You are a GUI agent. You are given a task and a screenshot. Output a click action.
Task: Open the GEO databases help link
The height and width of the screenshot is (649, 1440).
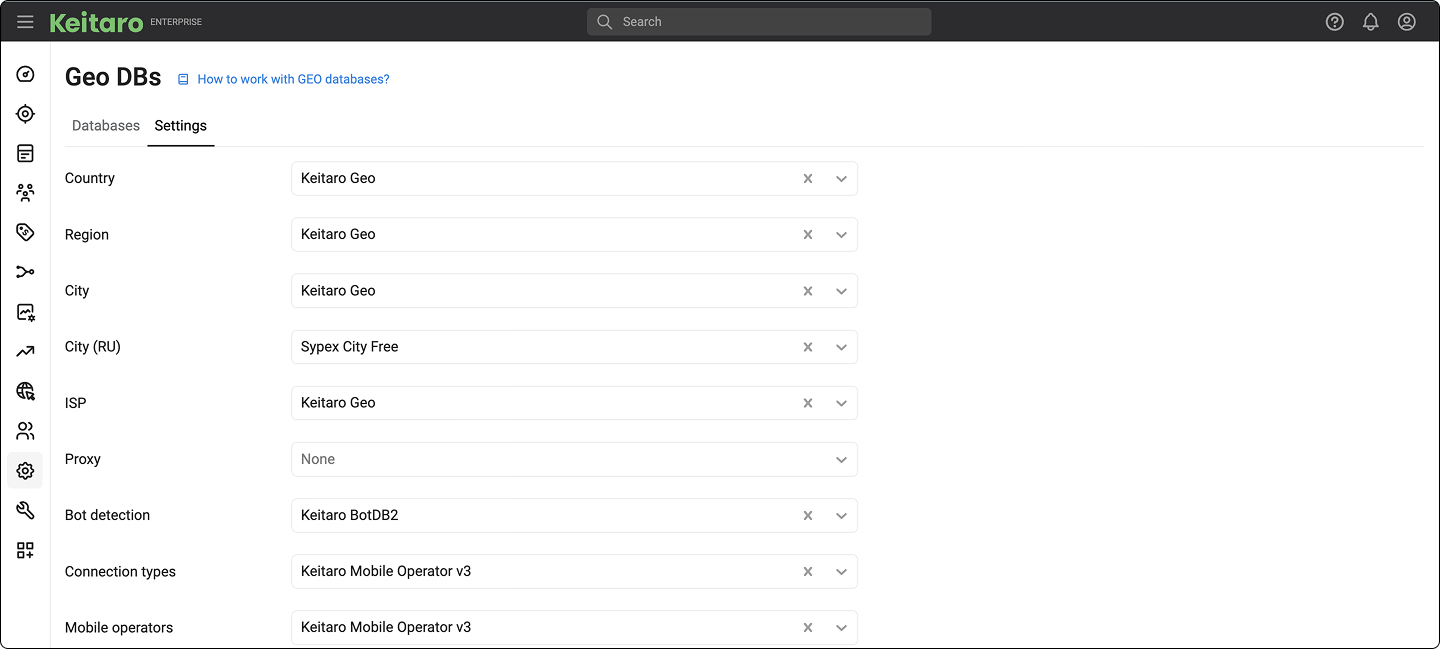click(x=293, y=79)
